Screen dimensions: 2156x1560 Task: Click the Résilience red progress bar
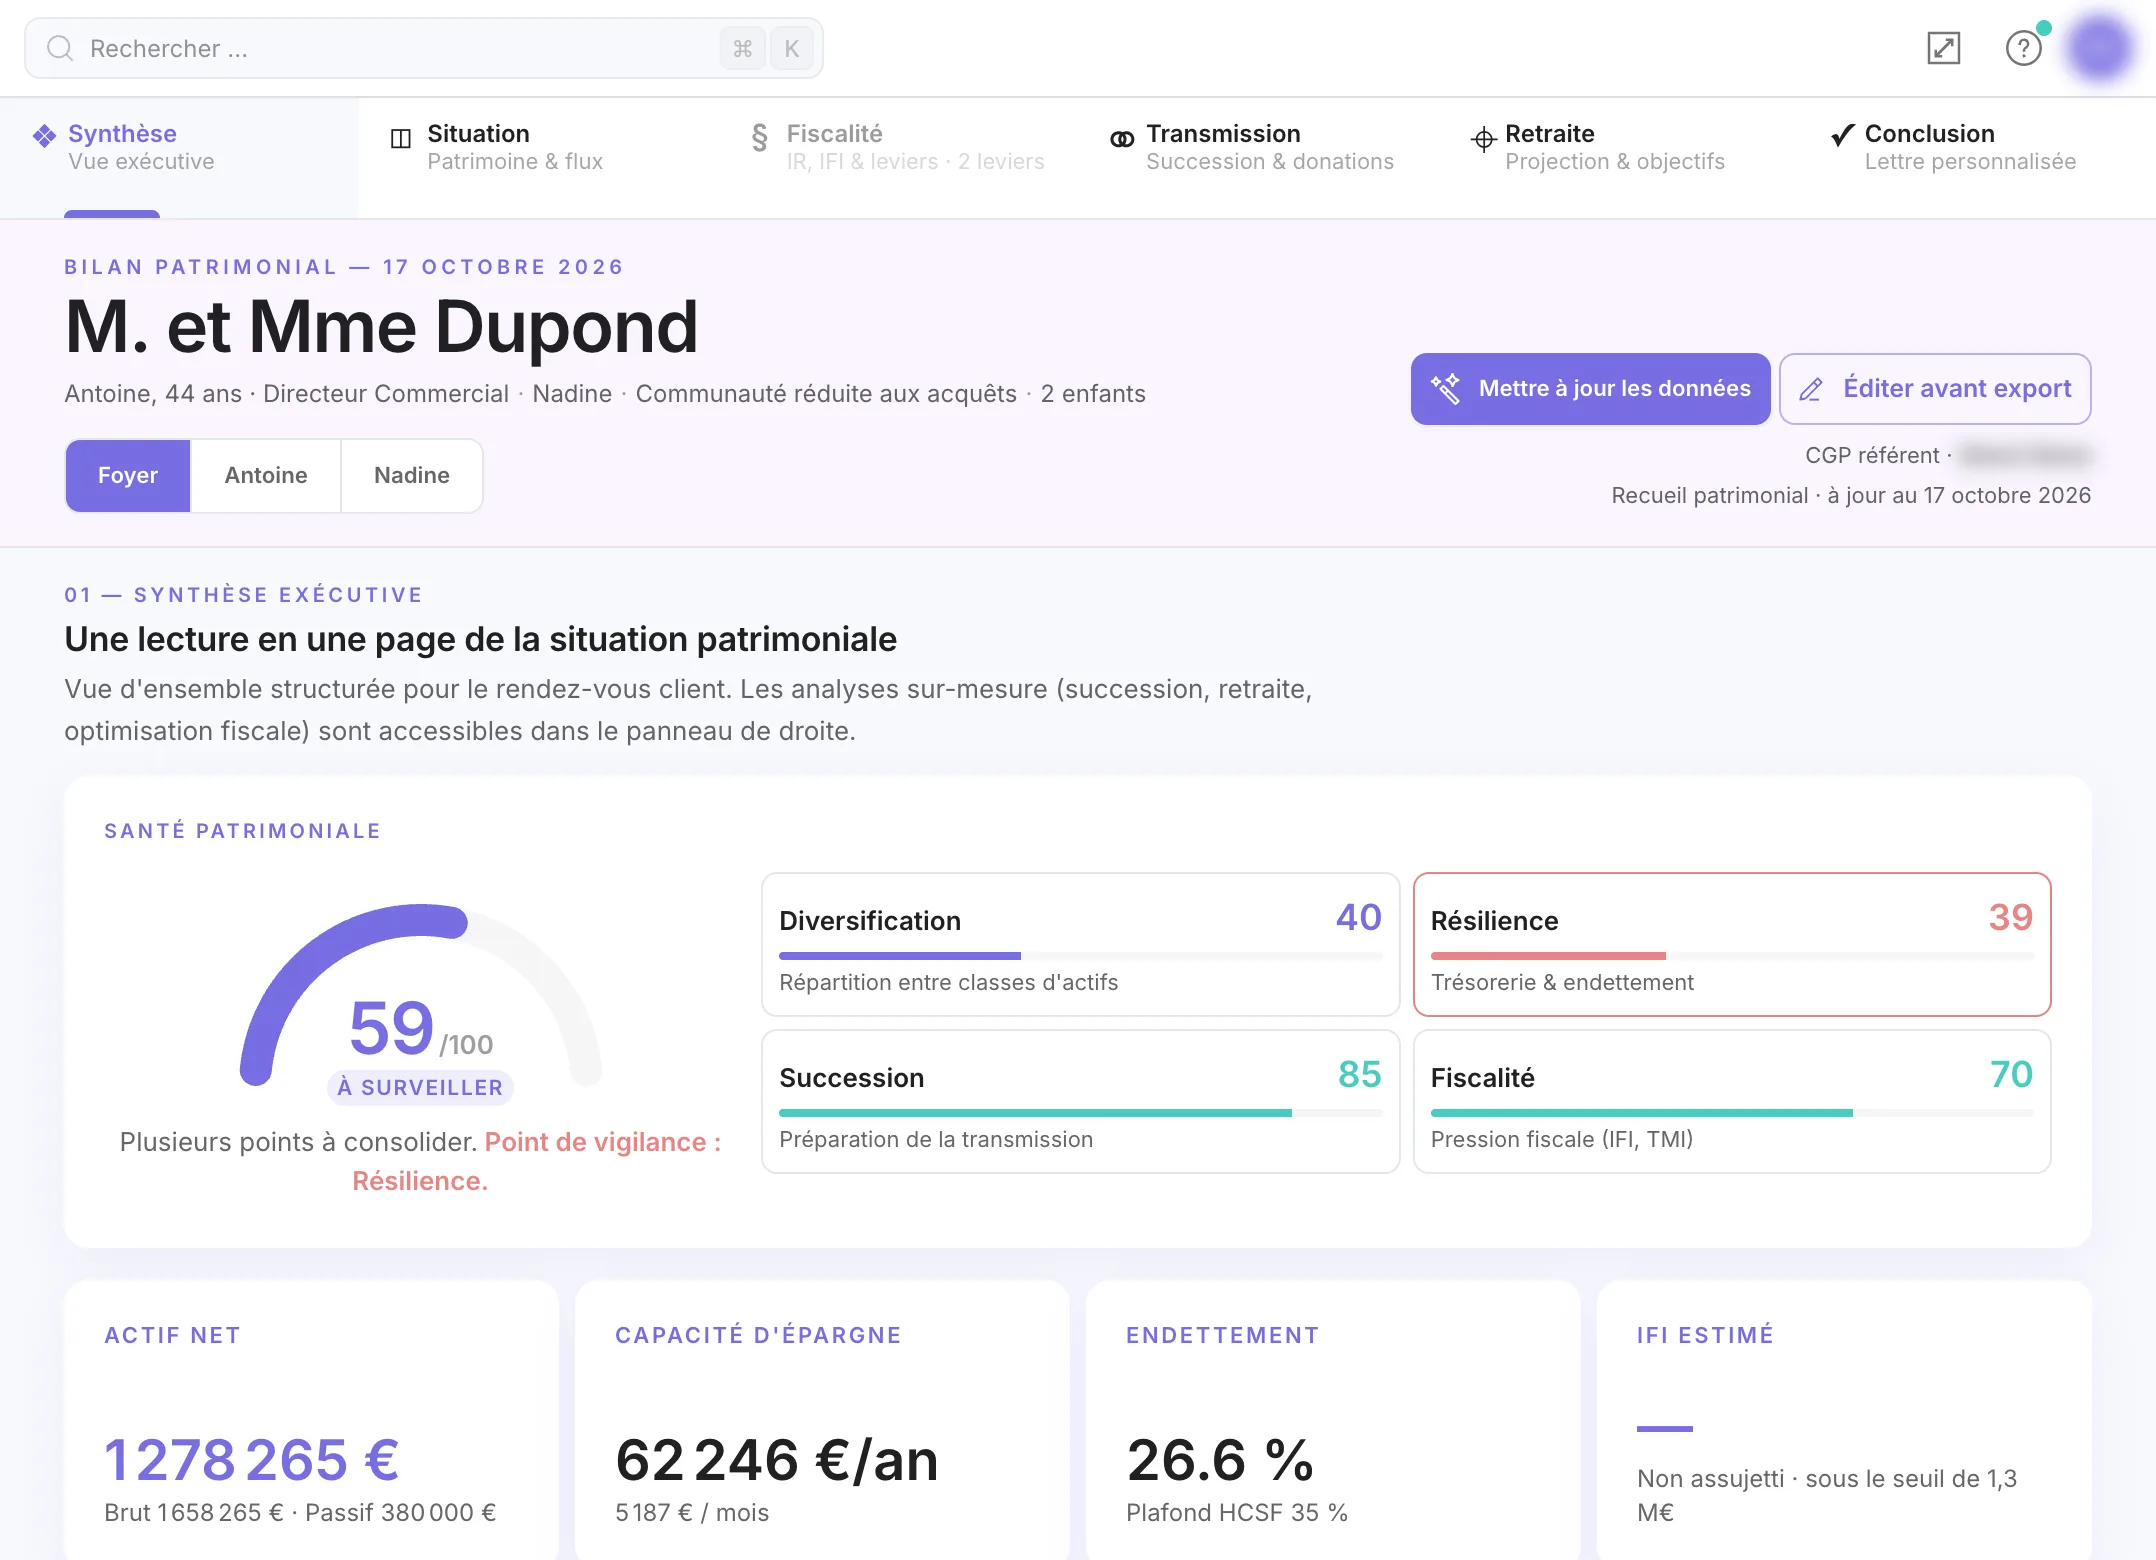pos(1732,956)
